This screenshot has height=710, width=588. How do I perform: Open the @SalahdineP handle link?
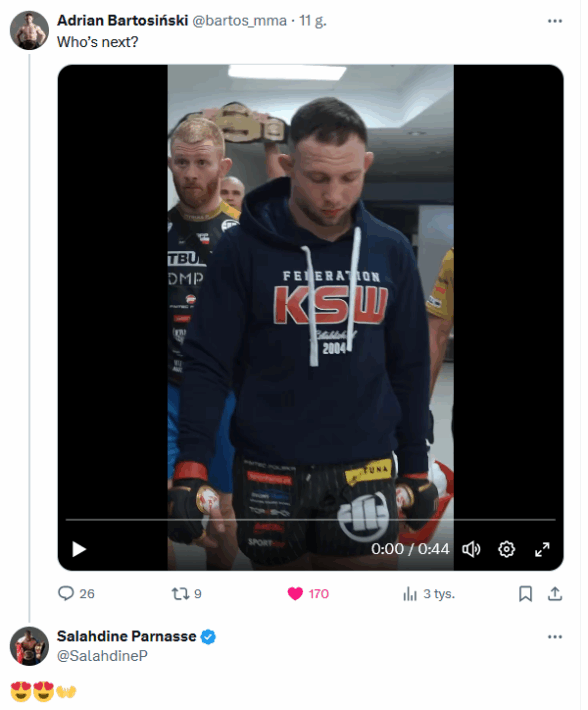coord(102,656)
